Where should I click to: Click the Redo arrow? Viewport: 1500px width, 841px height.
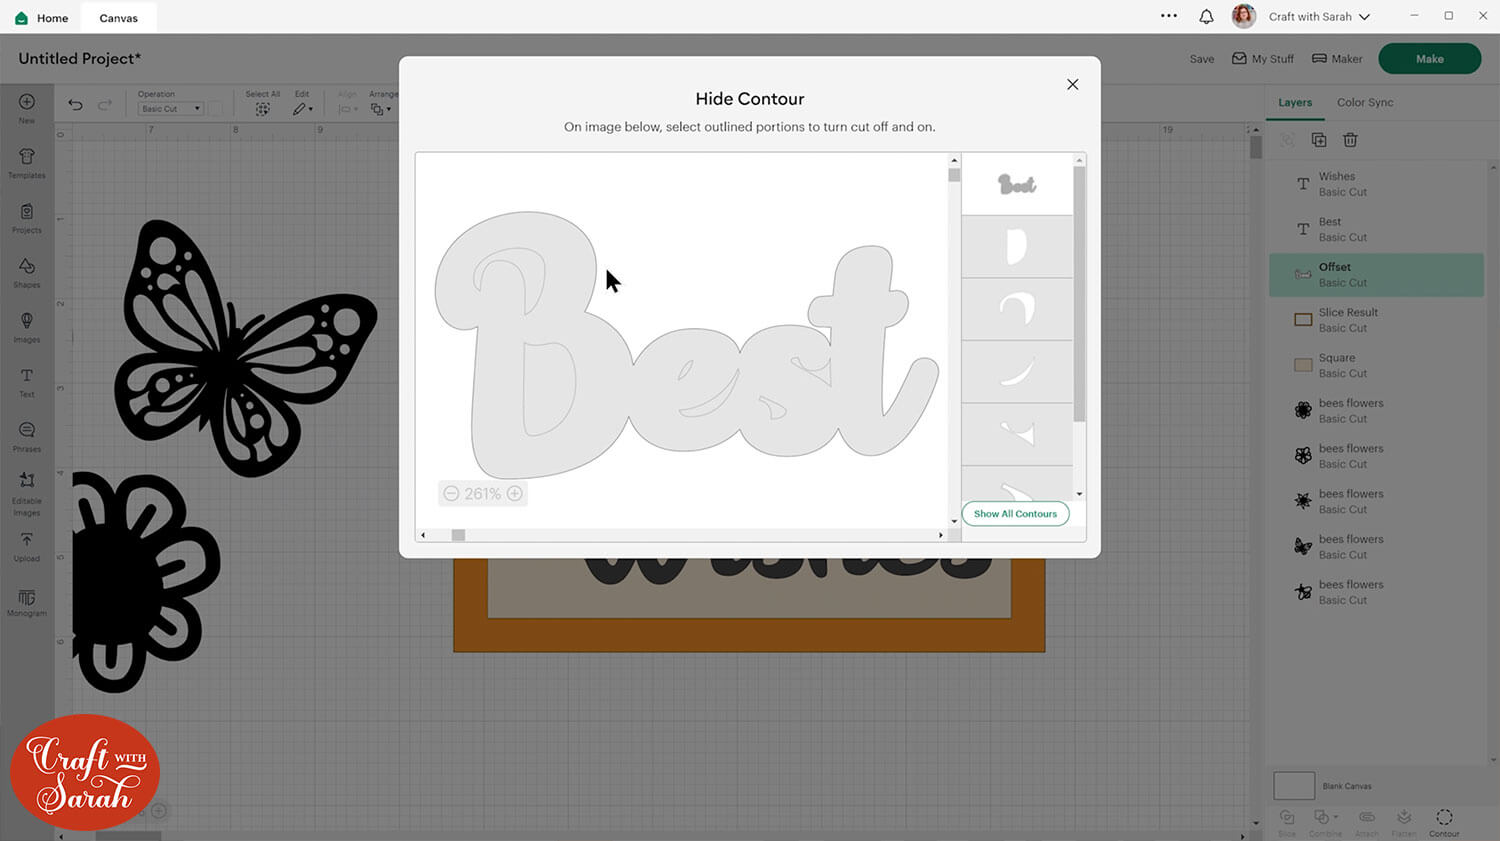[x=105, y=104]
